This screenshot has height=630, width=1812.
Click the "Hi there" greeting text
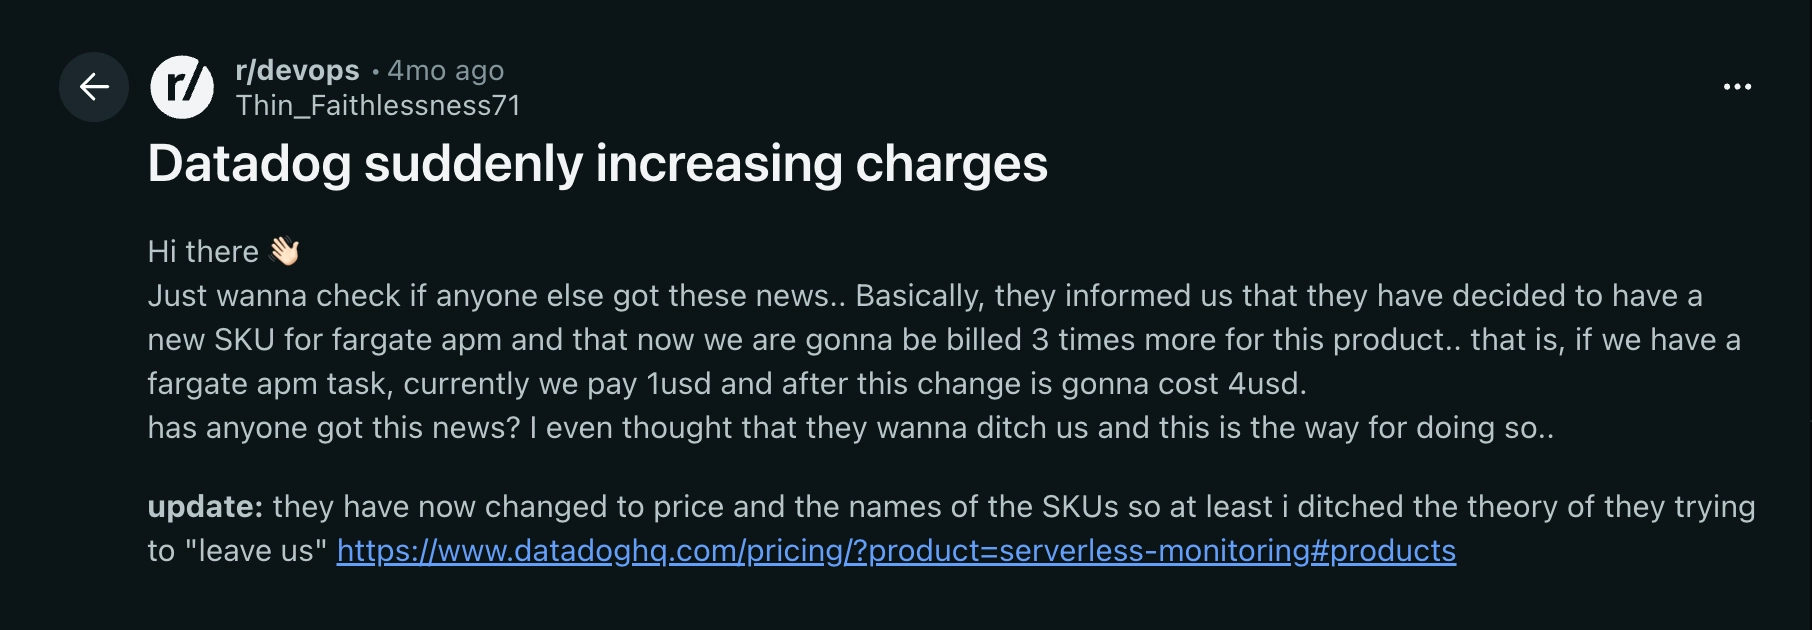pos(203,251)
